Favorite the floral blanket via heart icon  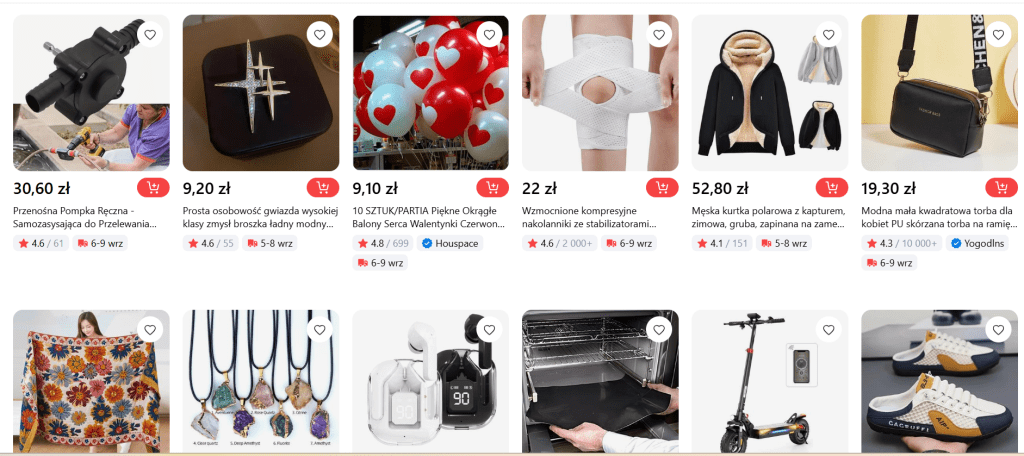(x=150, y=330)
